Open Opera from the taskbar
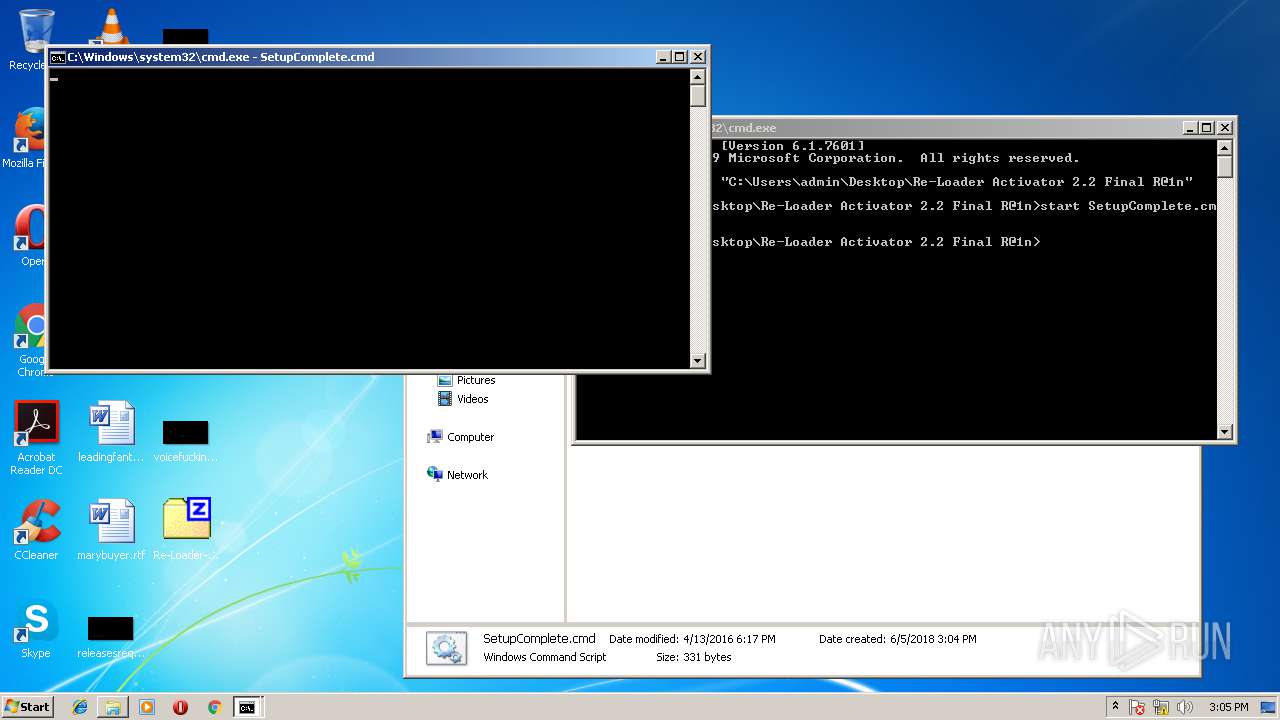 point(180,707)
